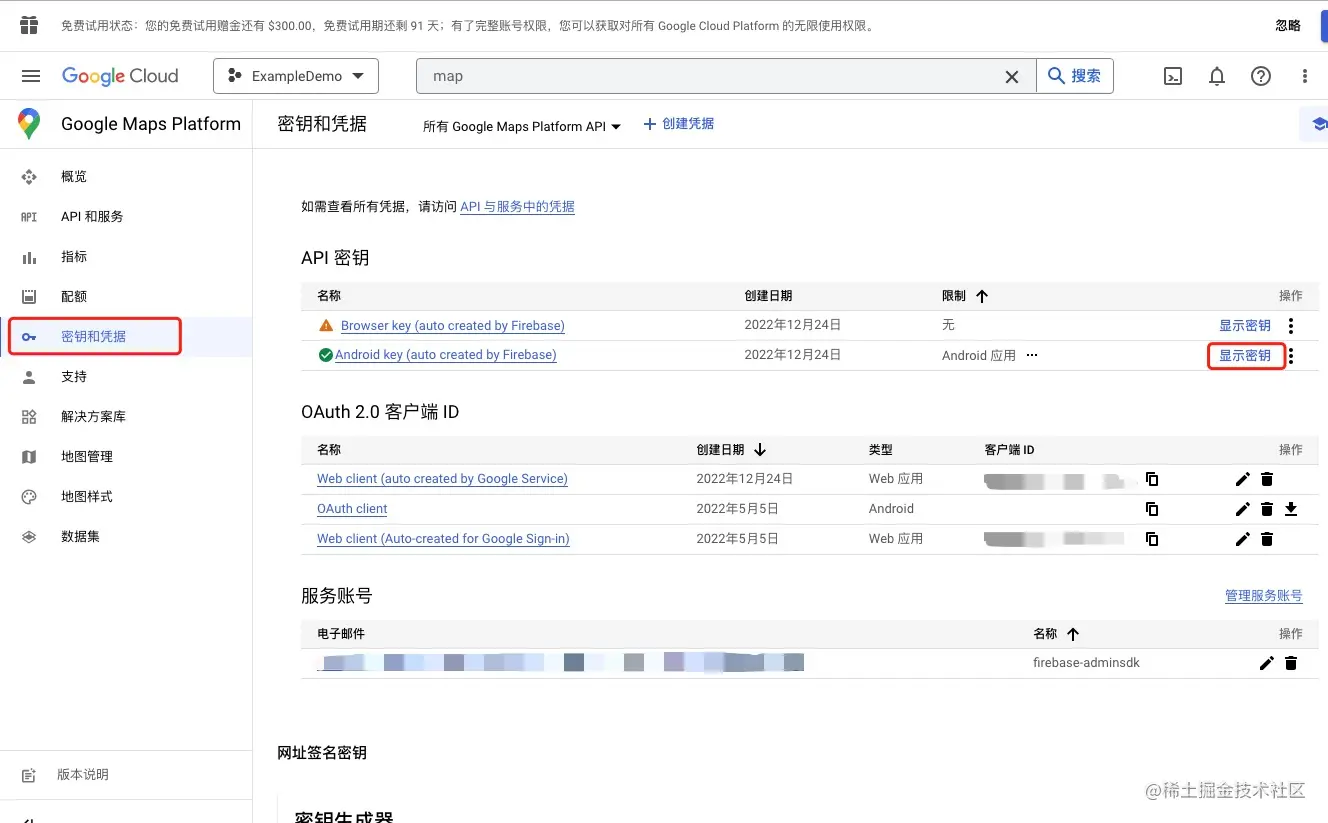The image size is (1328, 823).
Task: Open the 所有 Google Maps Platform API filter dropdown
Action: tap(521, 127)
